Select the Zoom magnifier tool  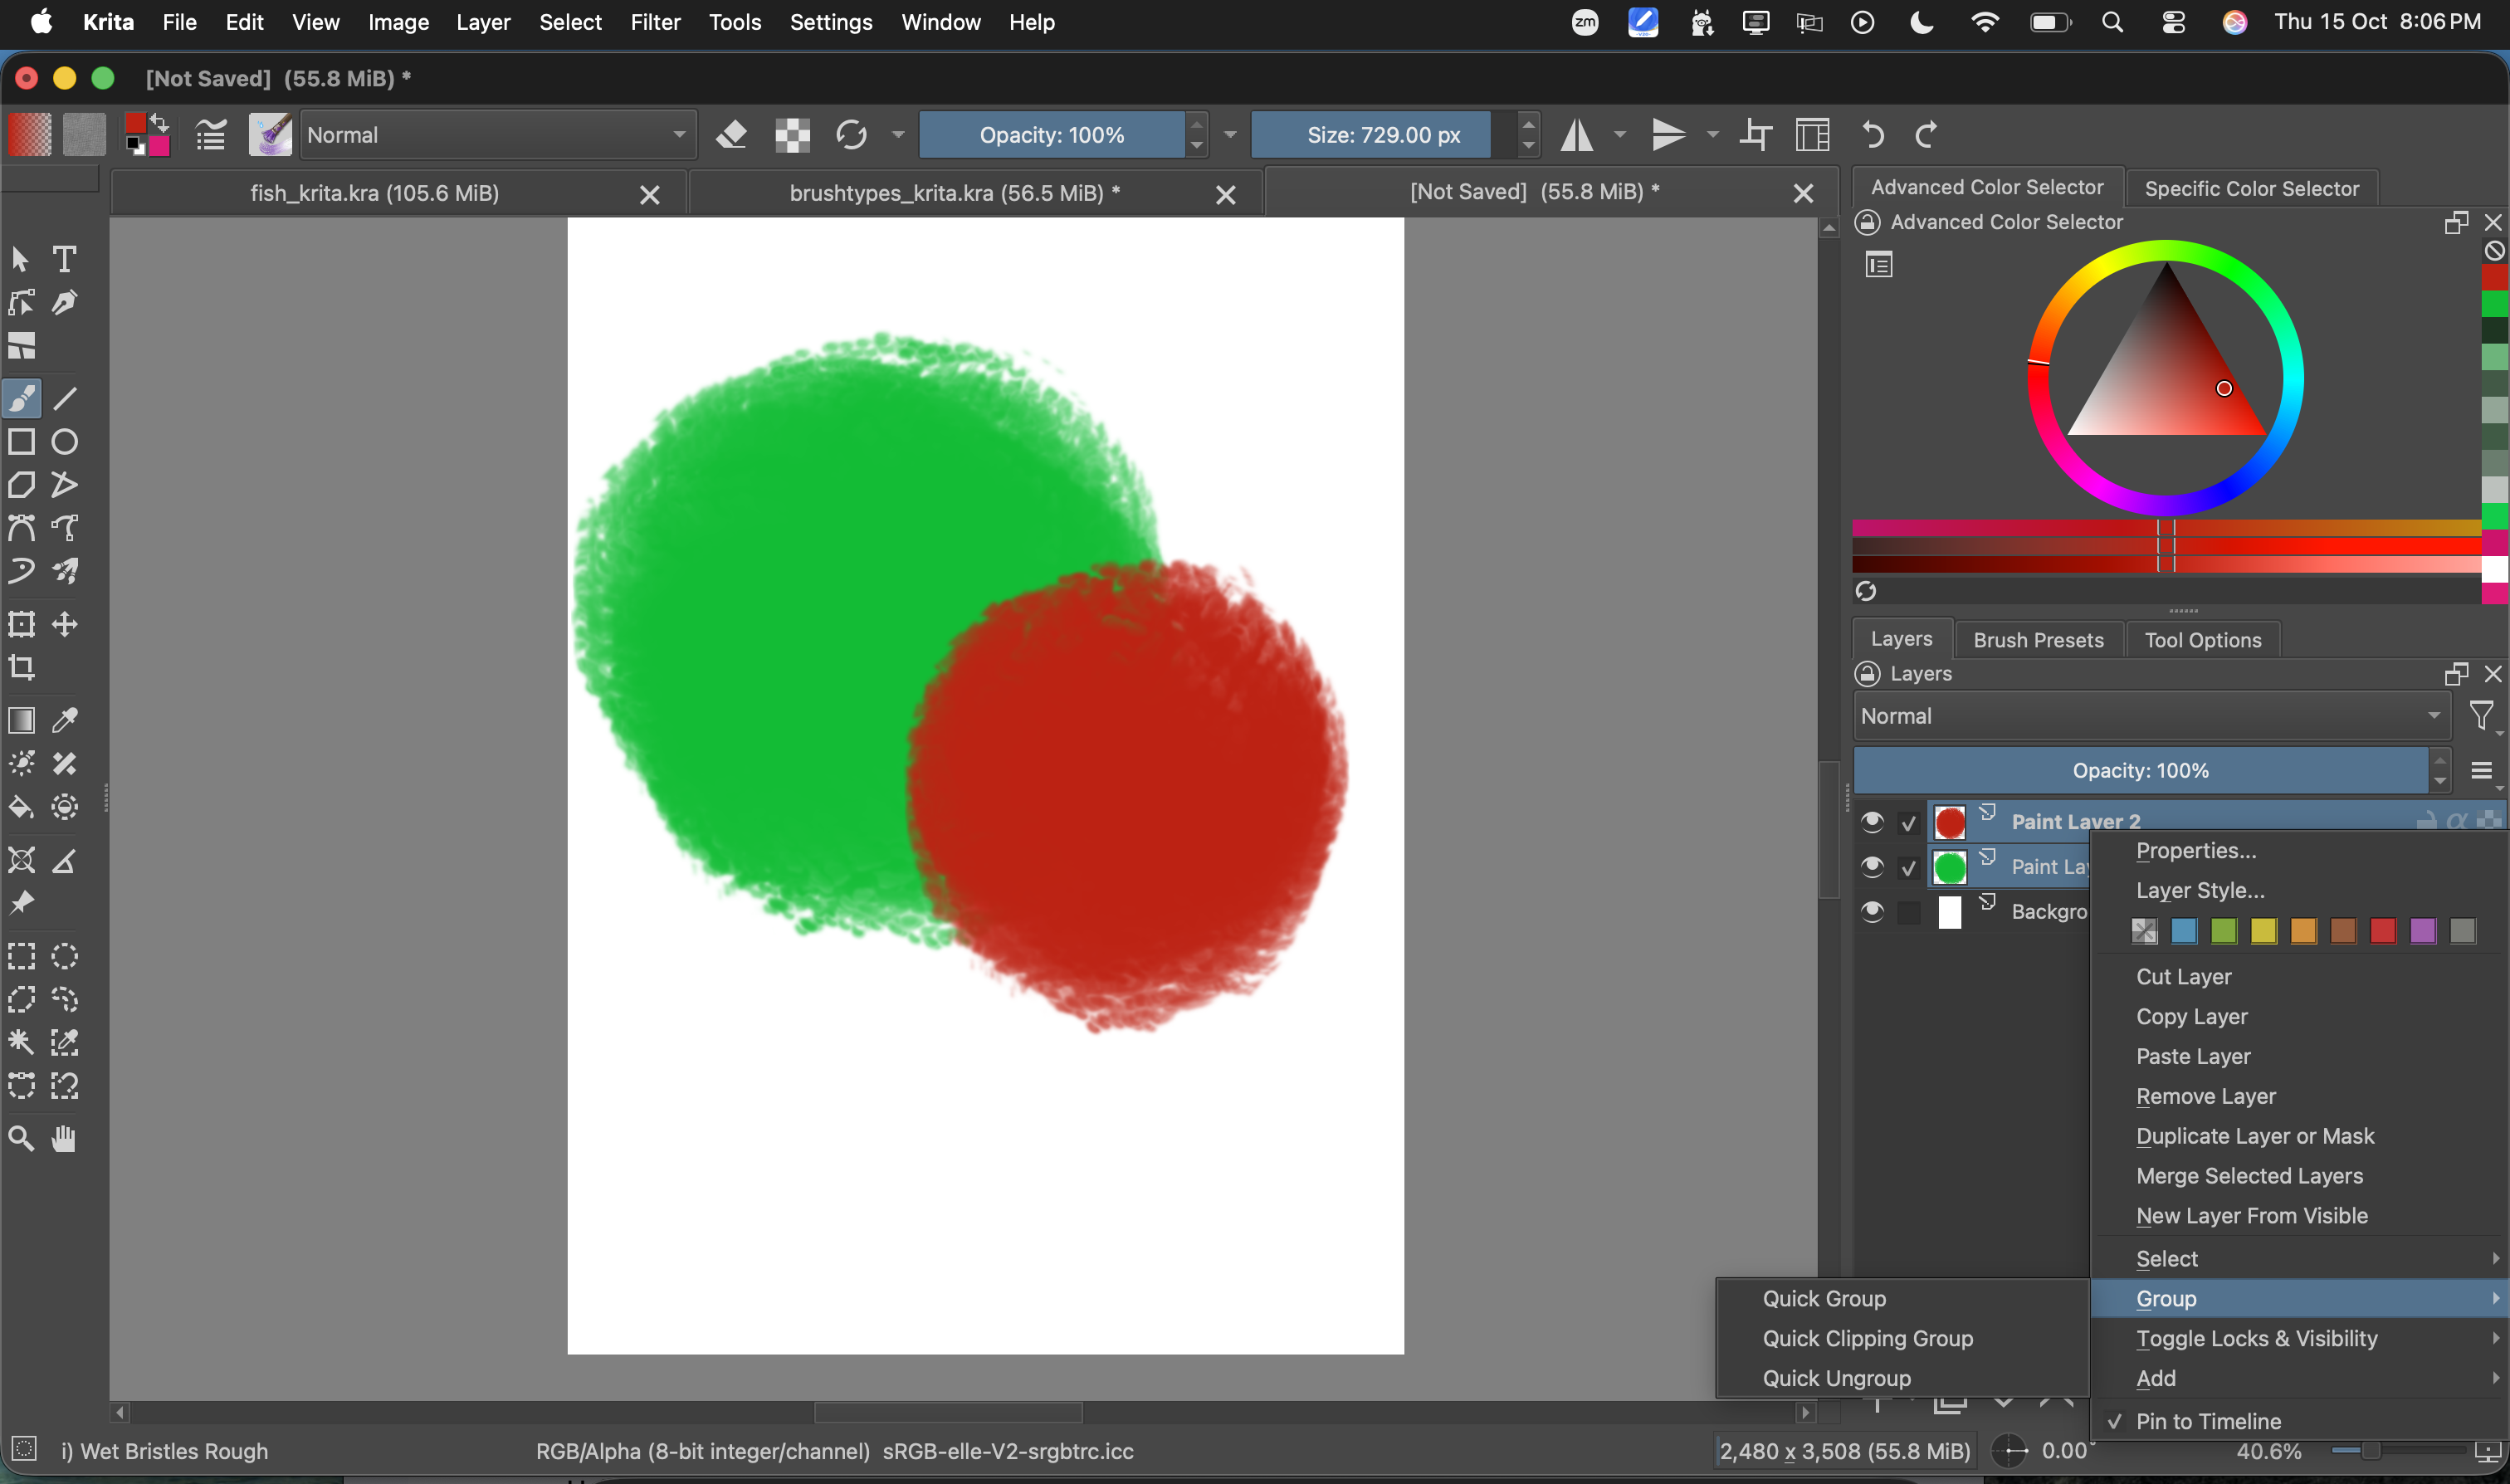click(22, 1138)
